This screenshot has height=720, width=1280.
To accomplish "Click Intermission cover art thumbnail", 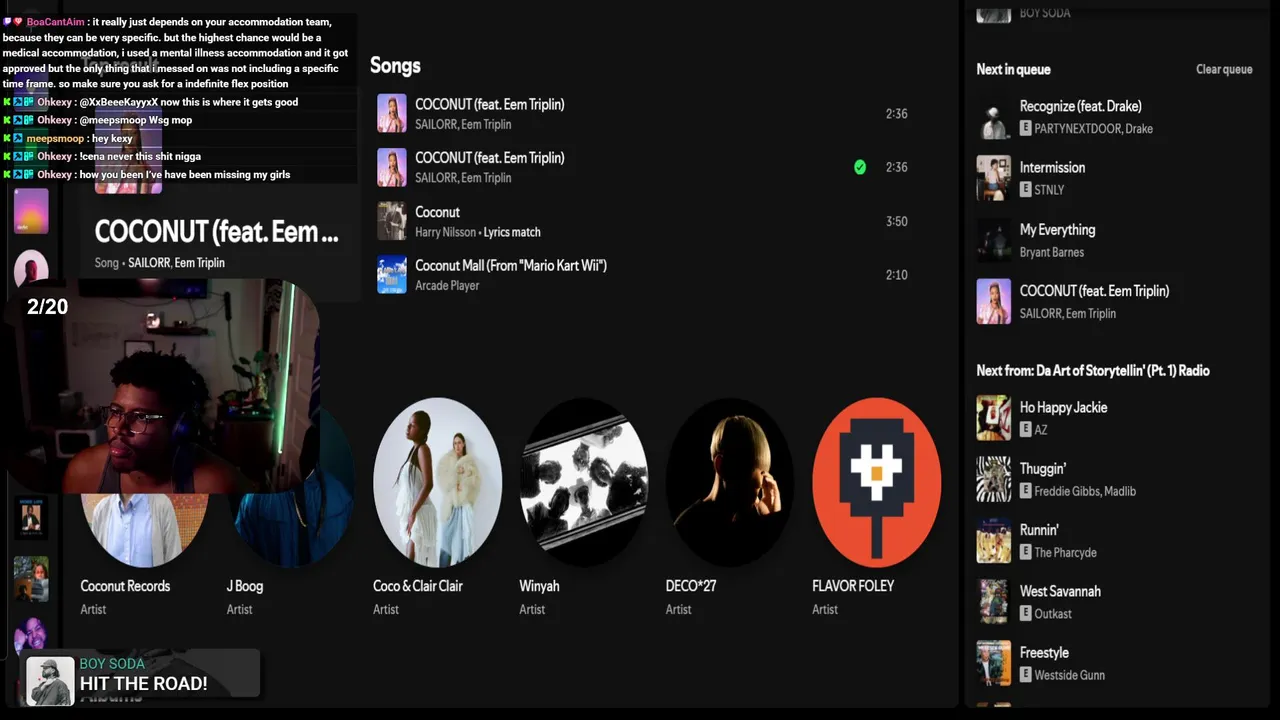I will (x=994, y=178).
